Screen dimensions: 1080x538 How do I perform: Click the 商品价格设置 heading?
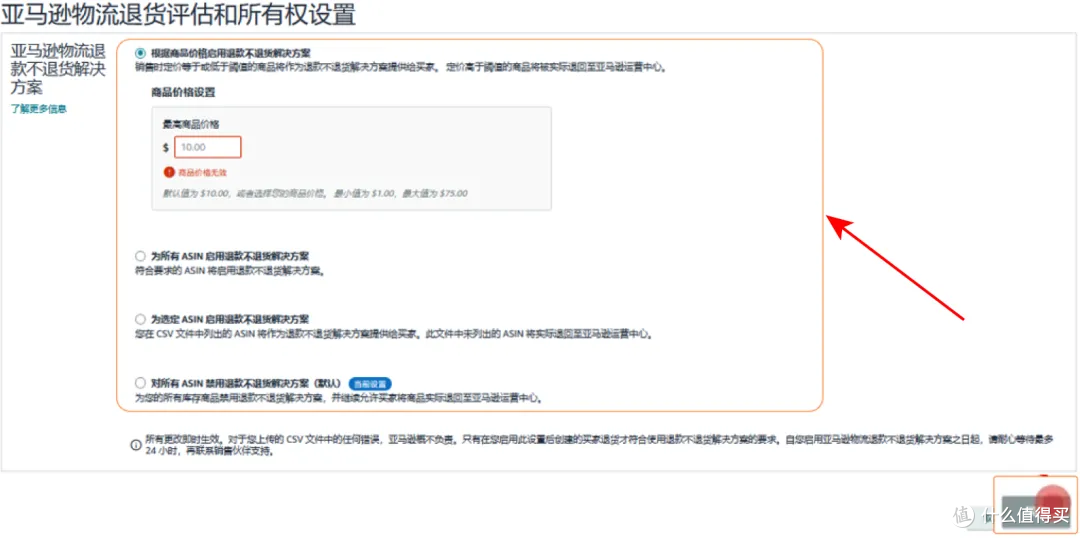click(x=184, y=92)
